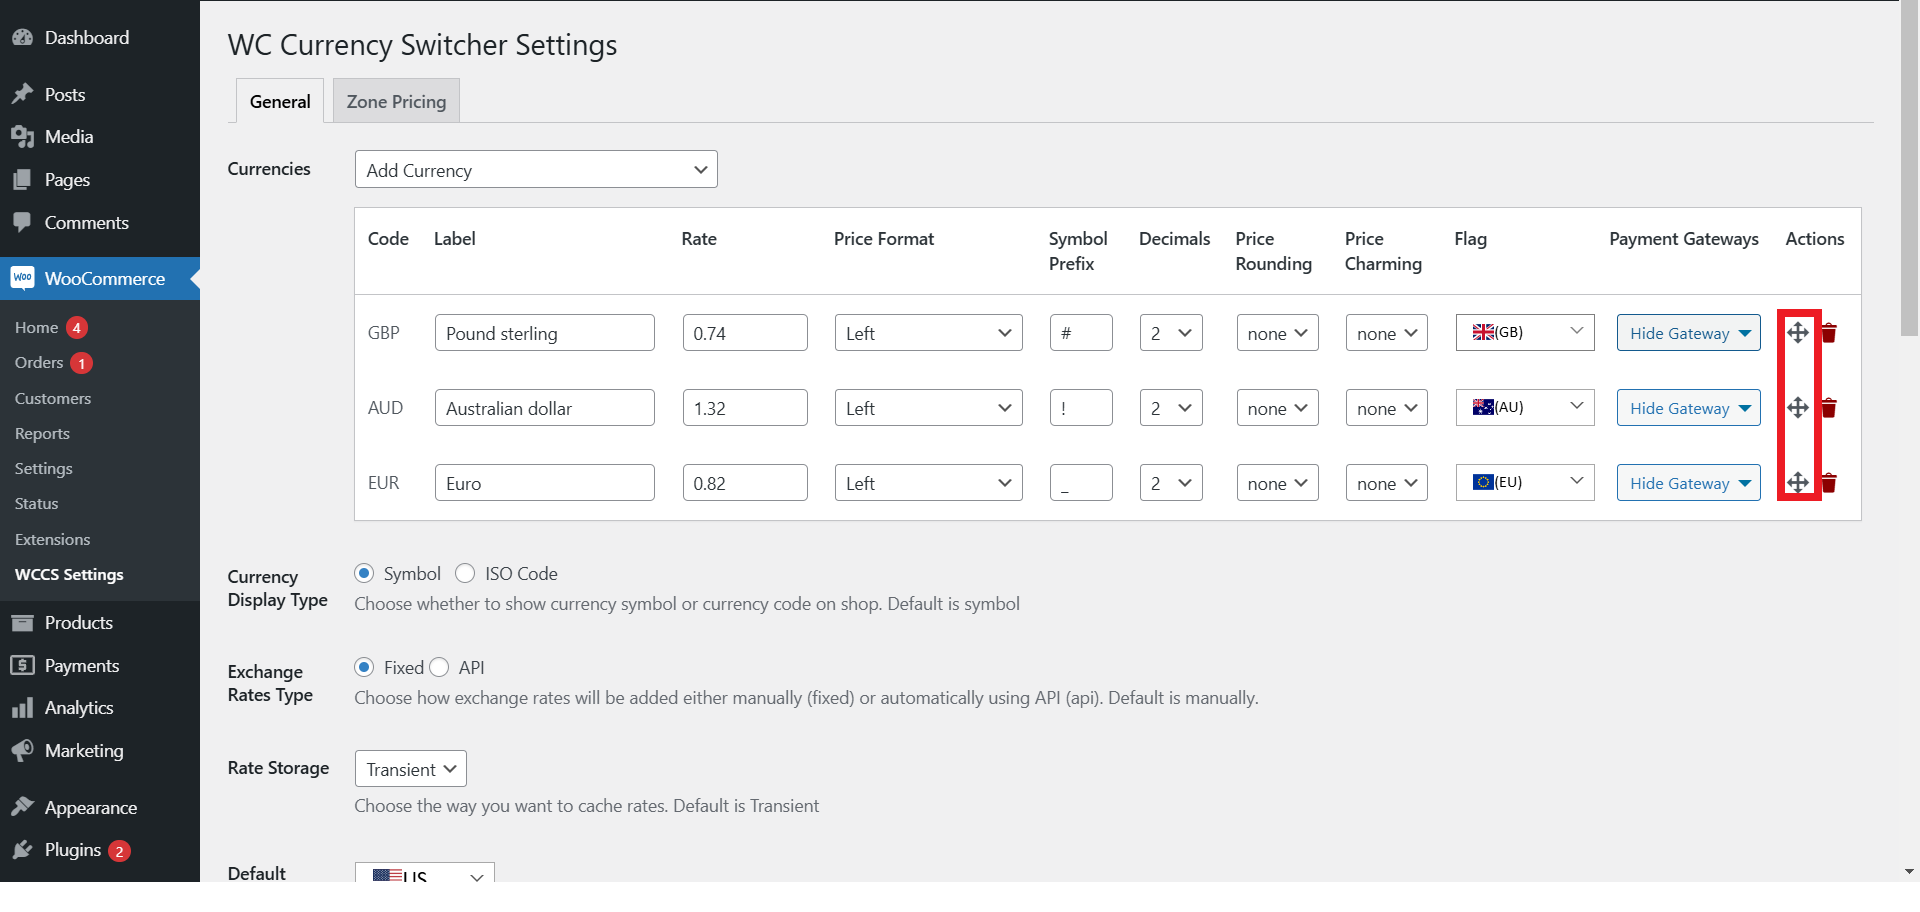Click the AUD rate field 1.32
Screen dimensions: 1920x912
[745, 408]
